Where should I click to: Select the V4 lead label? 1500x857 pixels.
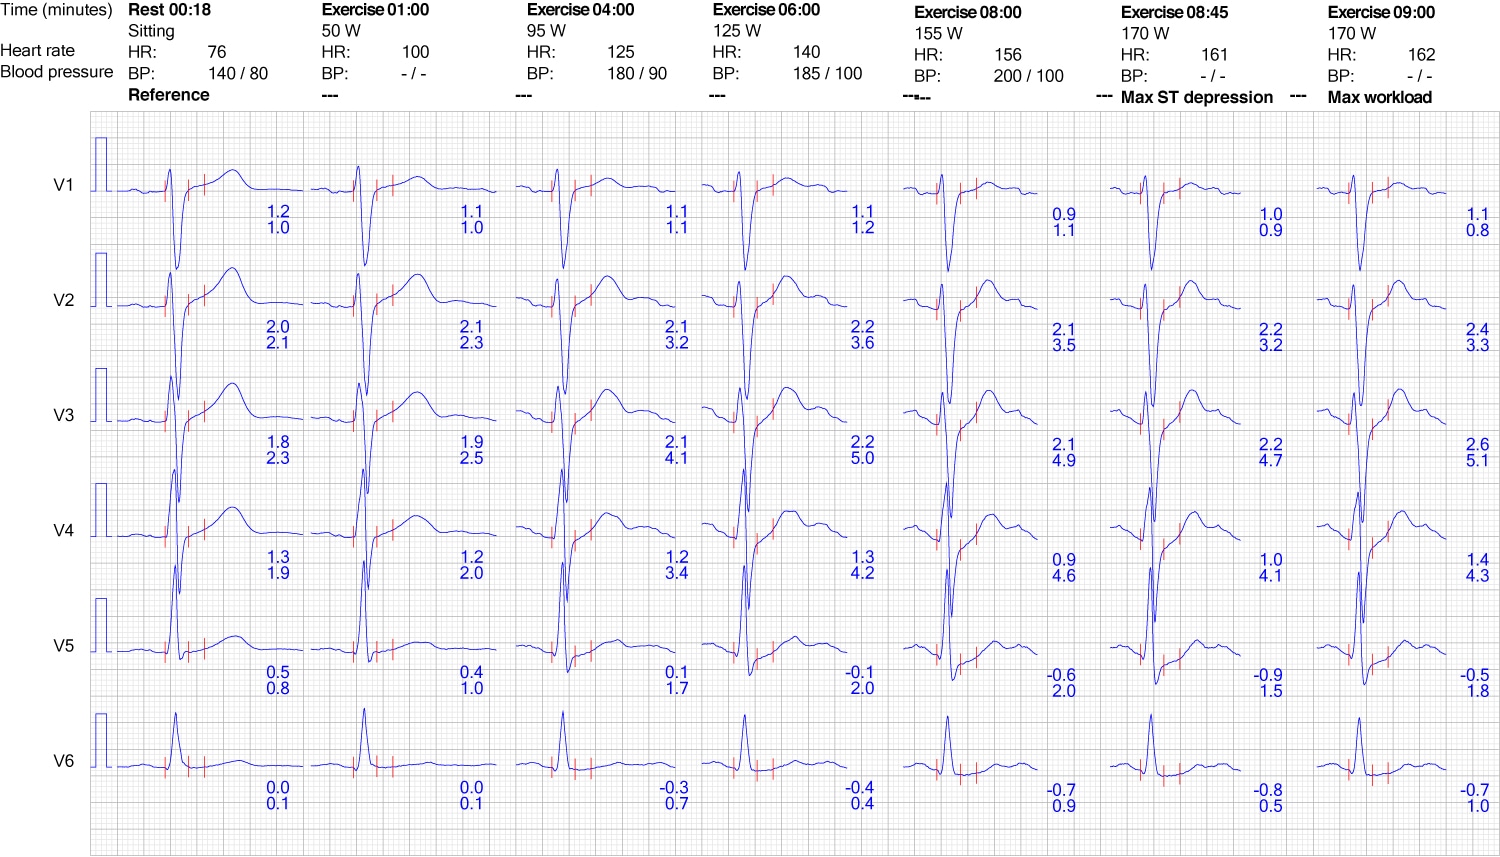click(x=63, y=530)
